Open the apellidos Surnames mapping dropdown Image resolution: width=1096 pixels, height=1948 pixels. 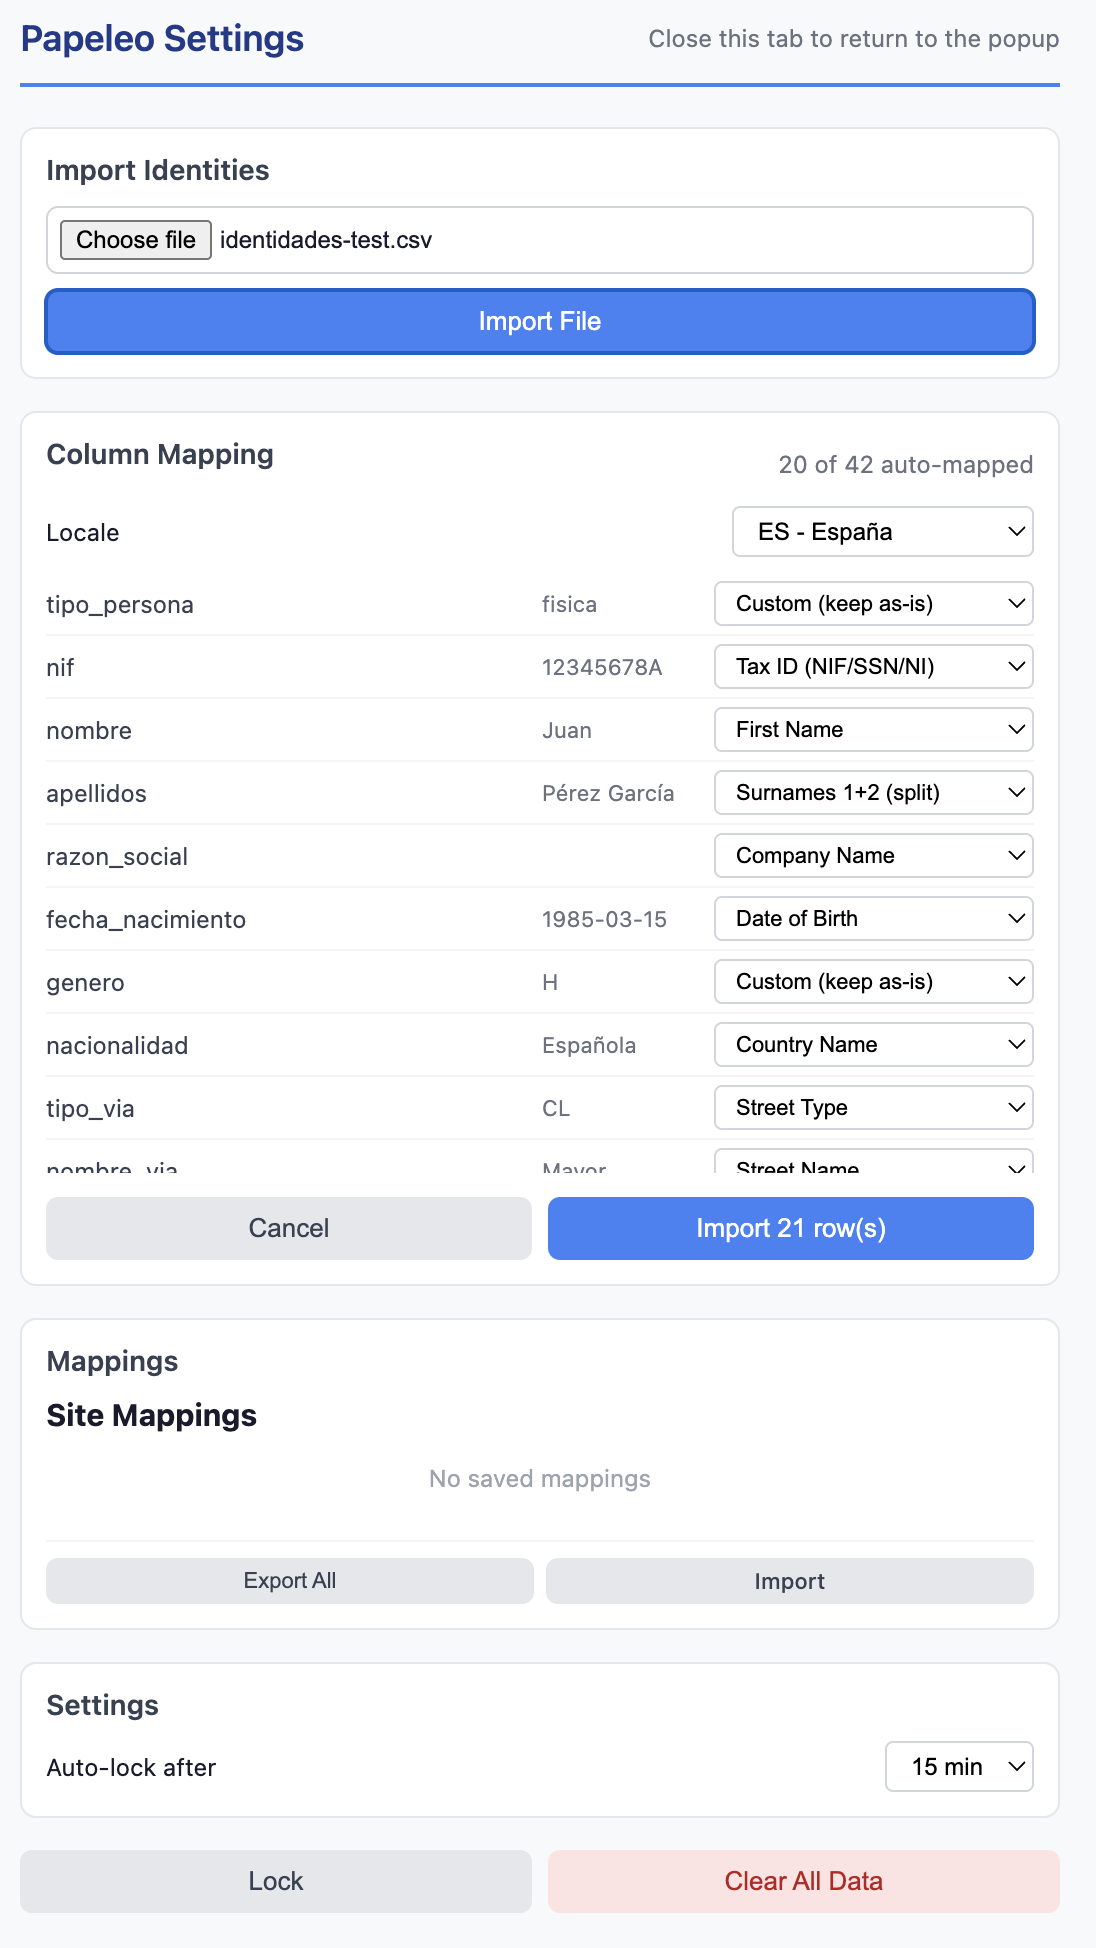pos(873,793)
